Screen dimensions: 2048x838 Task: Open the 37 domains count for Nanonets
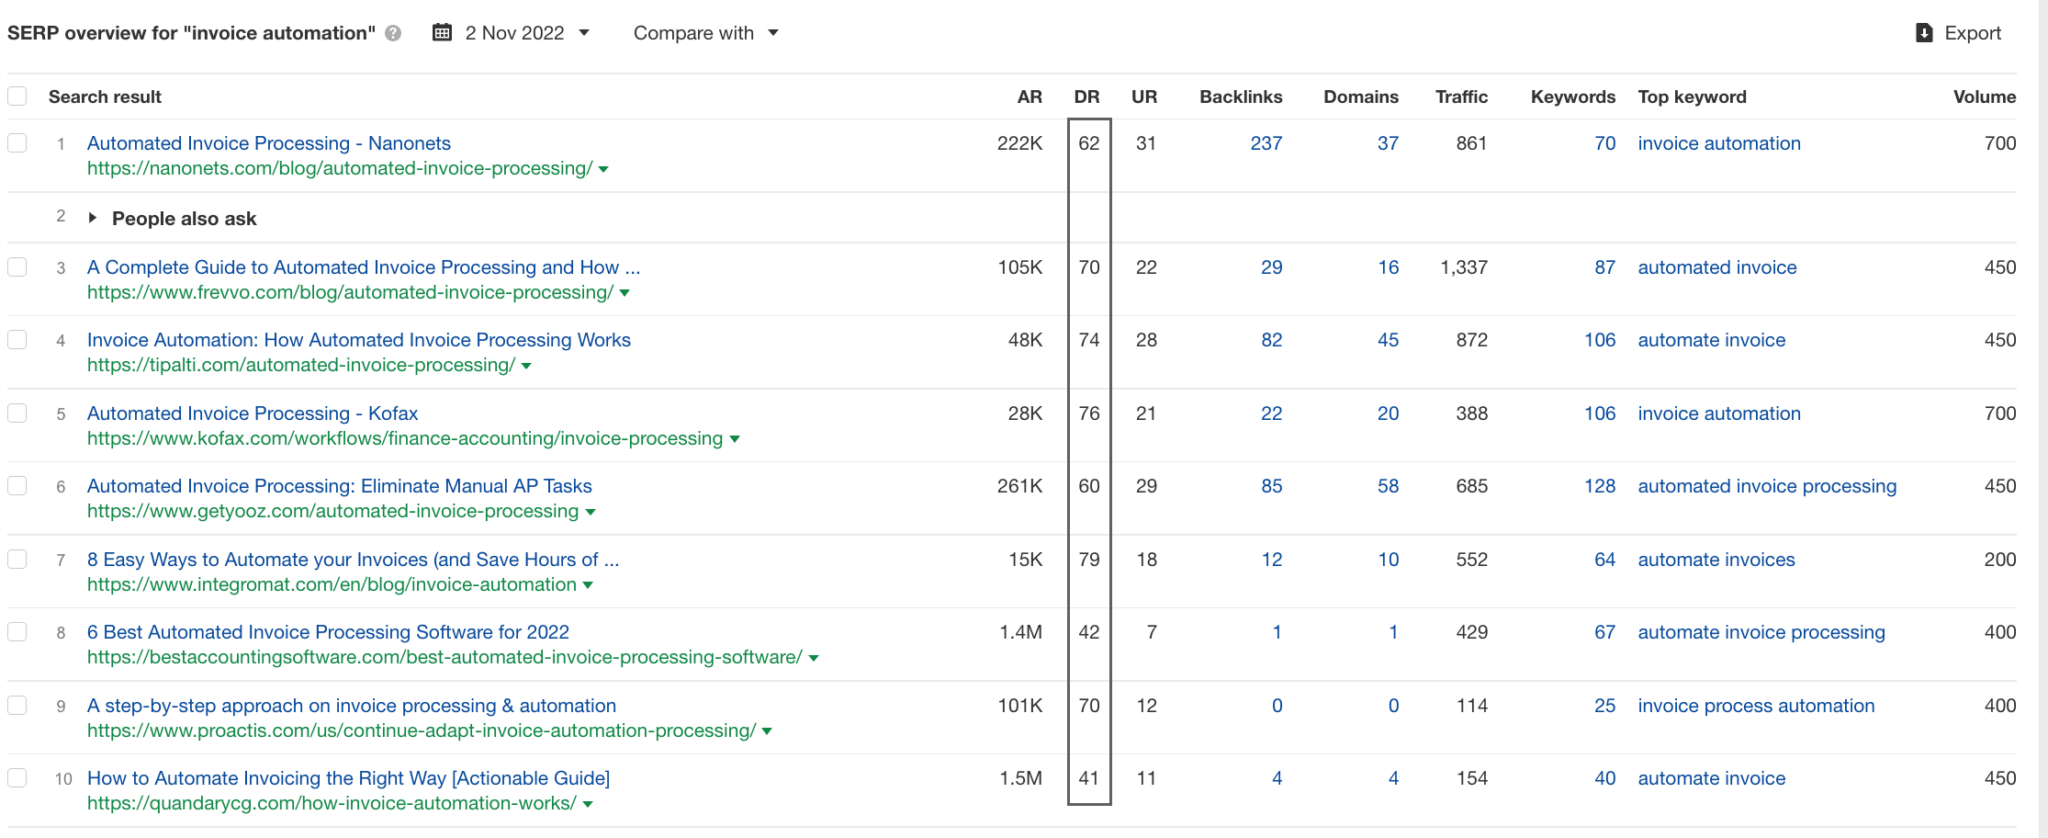[1388, 143]
